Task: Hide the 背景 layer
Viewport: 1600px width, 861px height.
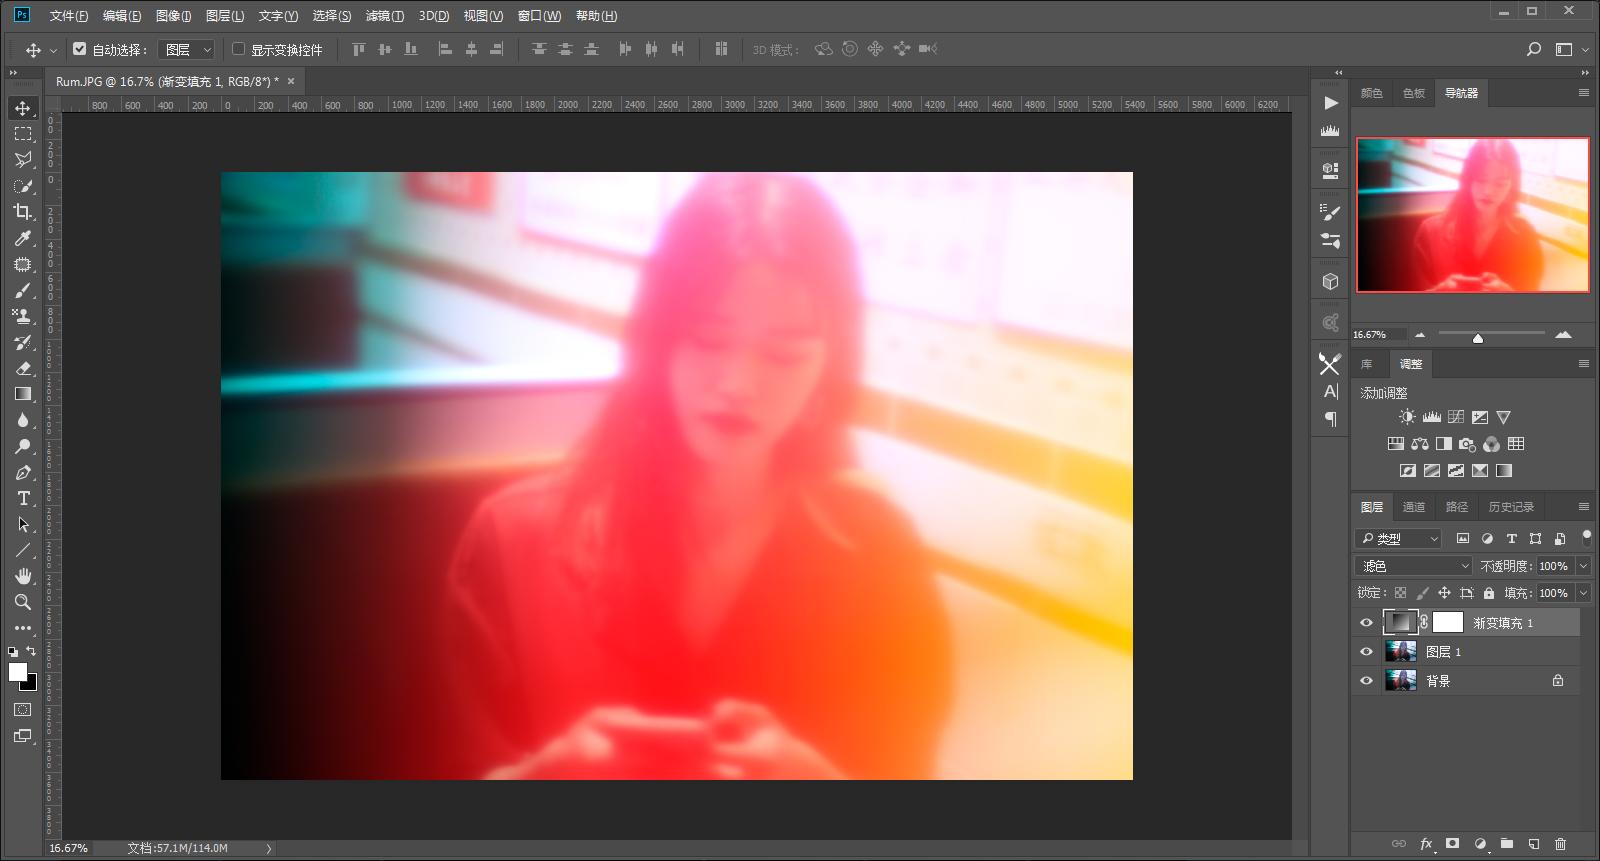Action: click(1367, 681)
